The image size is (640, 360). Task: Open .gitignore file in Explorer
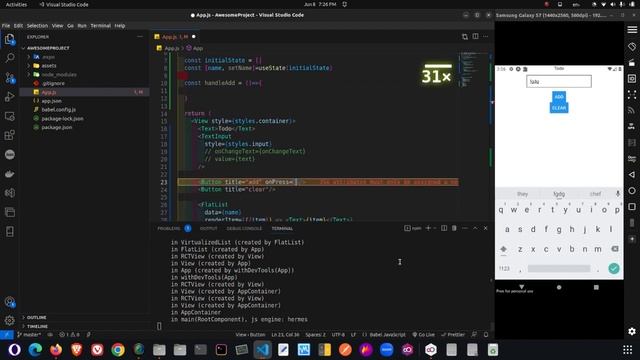coord(53,83)
